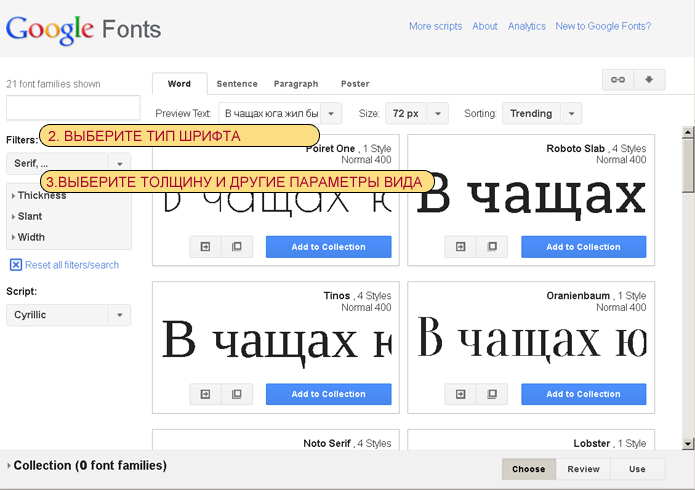Select the Choose step button

click(528, 469)
